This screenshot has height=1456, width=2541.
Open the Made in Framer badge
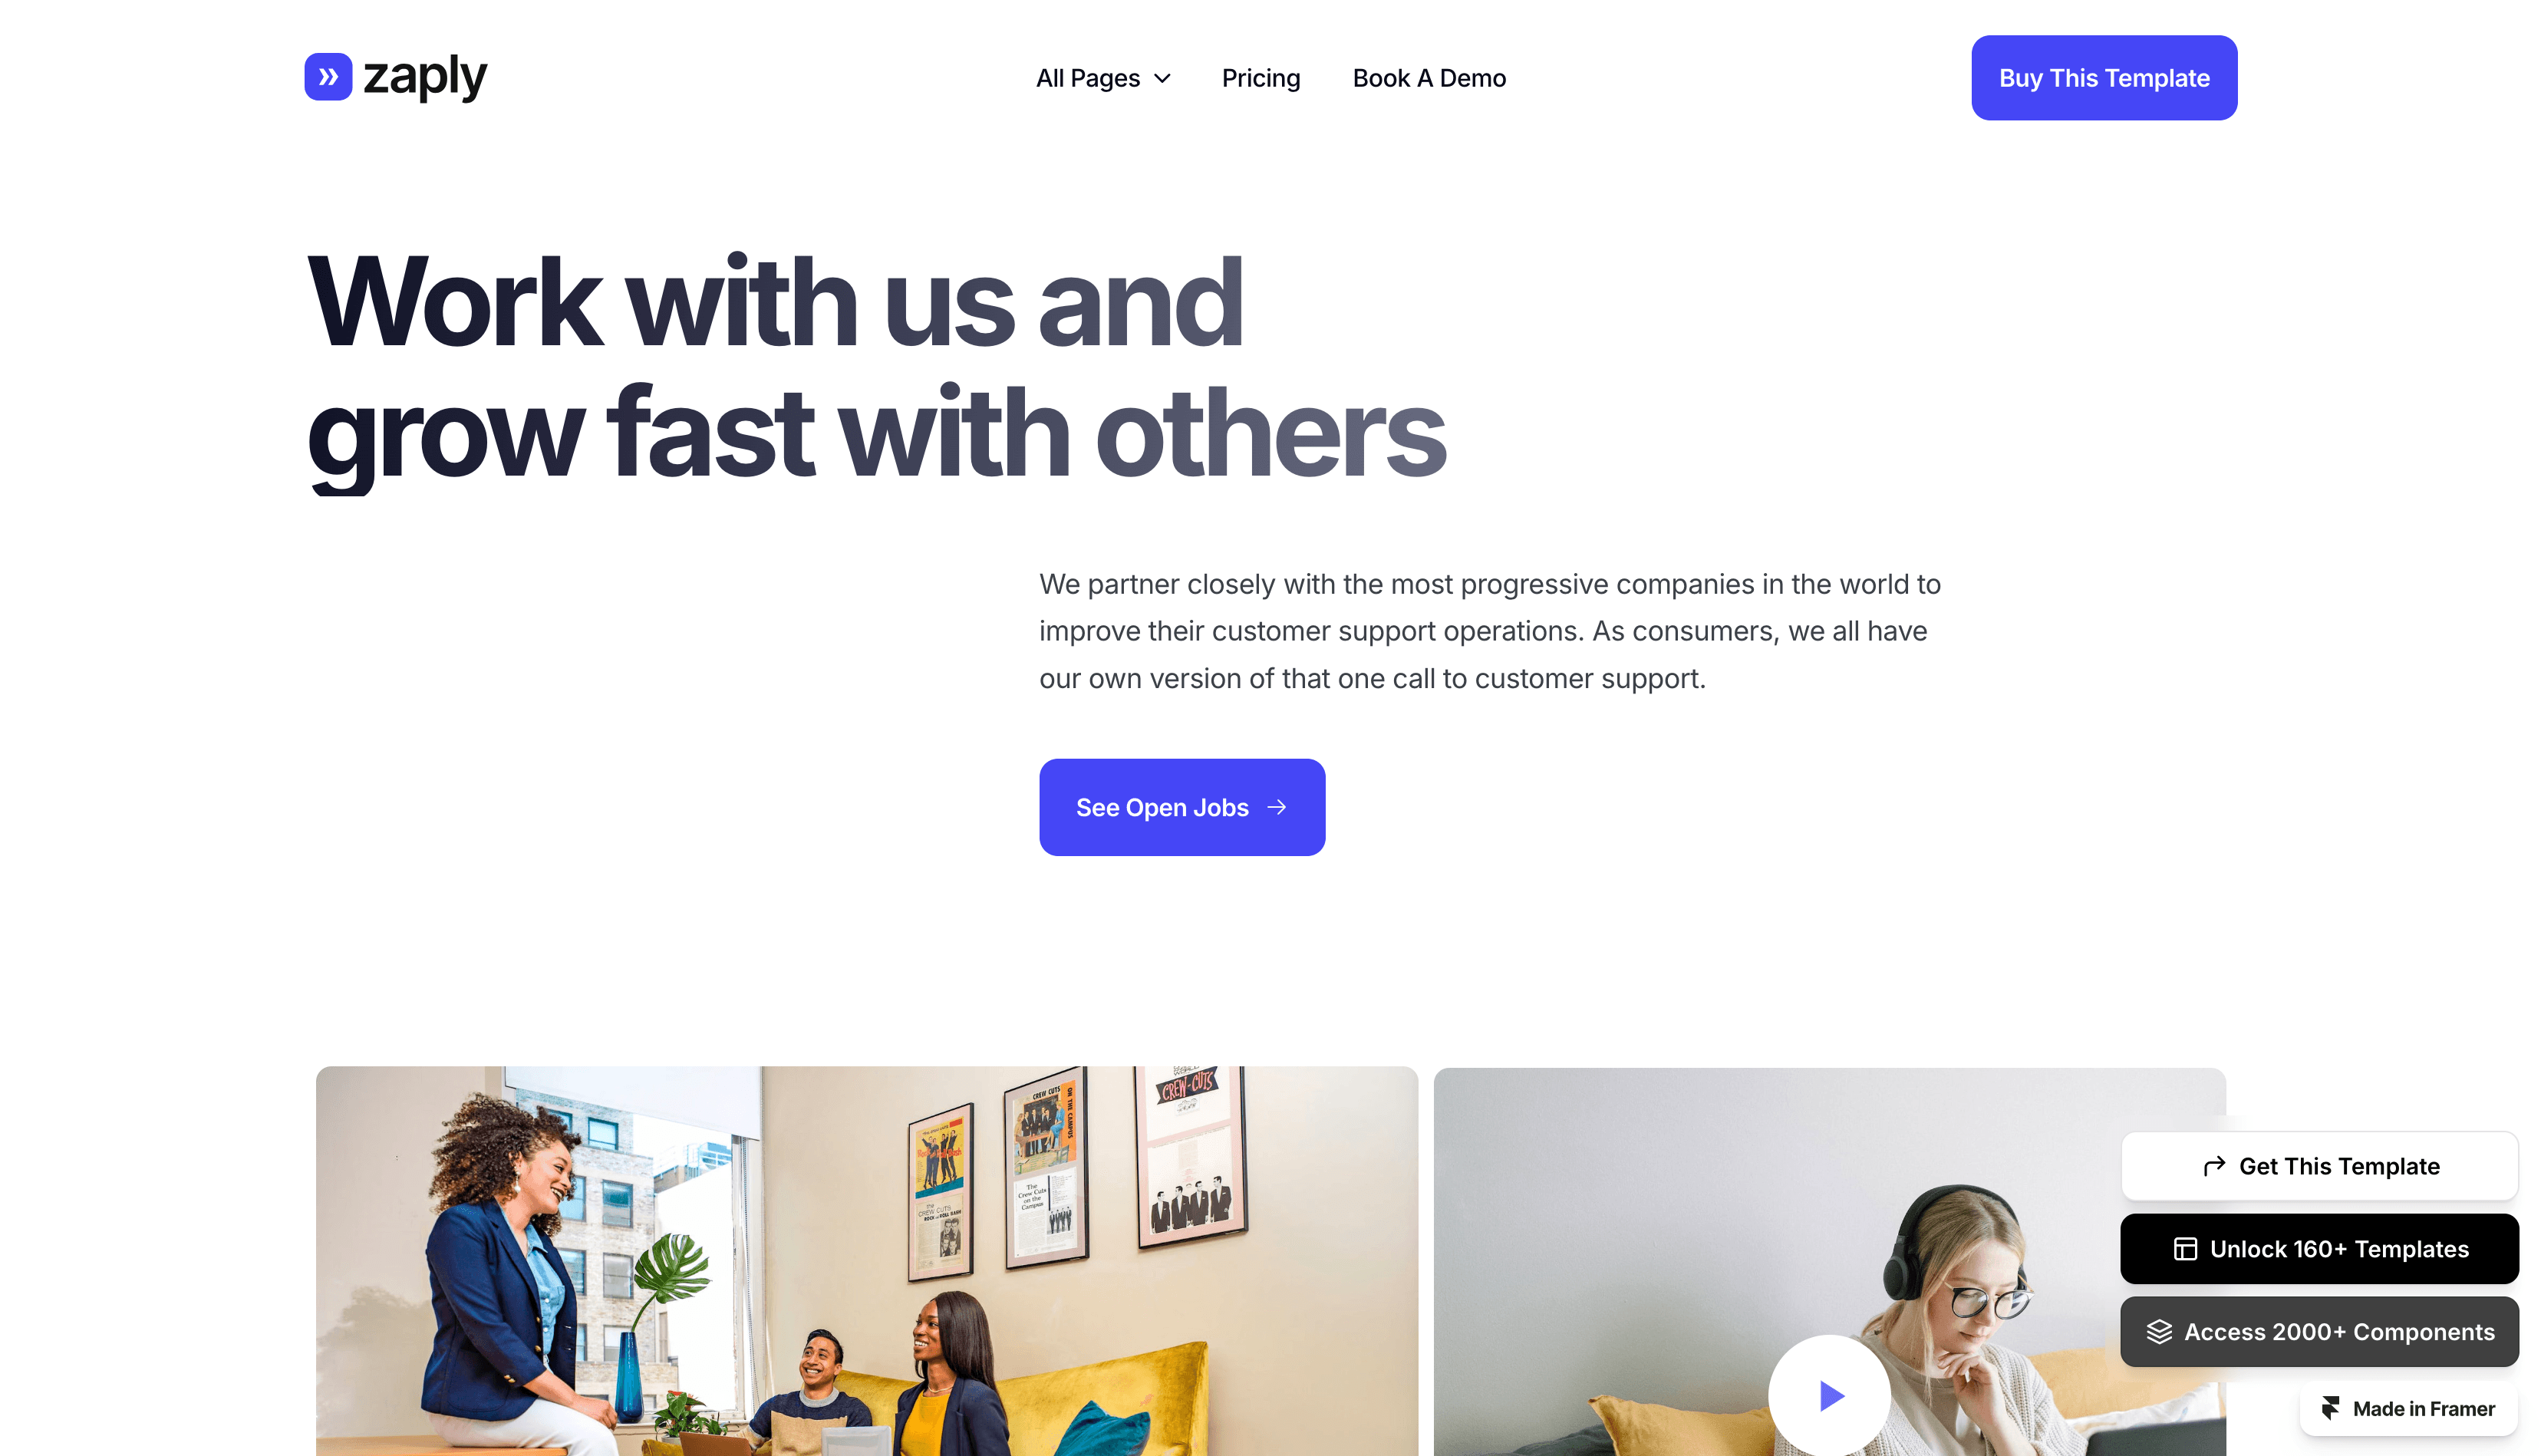pyautogui.click(x=2408, y=1408)
